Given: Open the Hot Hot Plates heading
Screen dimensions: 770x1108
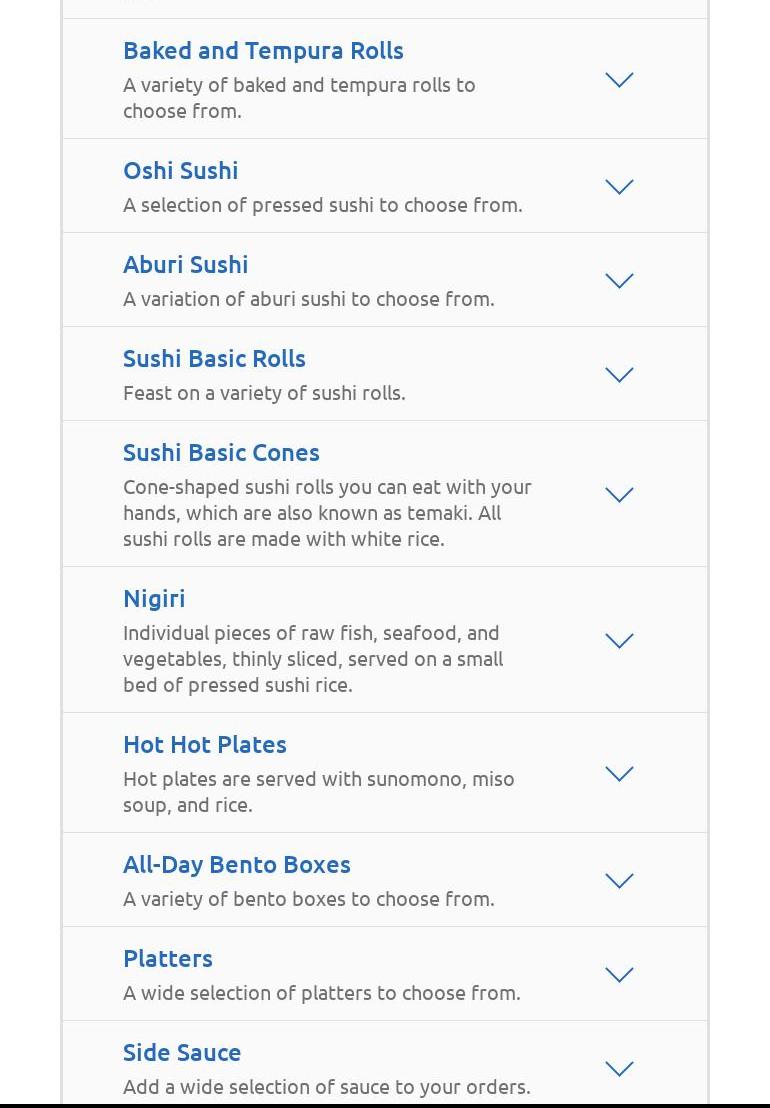Looking at the screenshot, I should [x=204, y=744].
